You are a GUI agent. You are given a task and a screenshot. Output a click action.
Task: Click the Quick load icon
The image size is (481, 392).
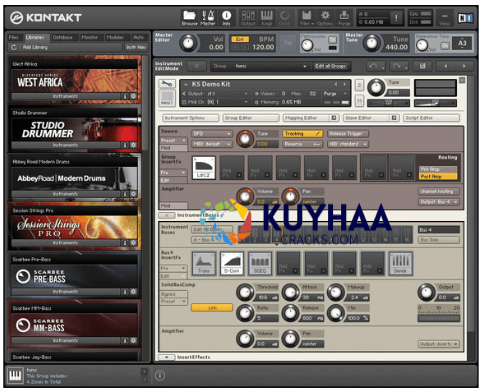pos(284,17)
